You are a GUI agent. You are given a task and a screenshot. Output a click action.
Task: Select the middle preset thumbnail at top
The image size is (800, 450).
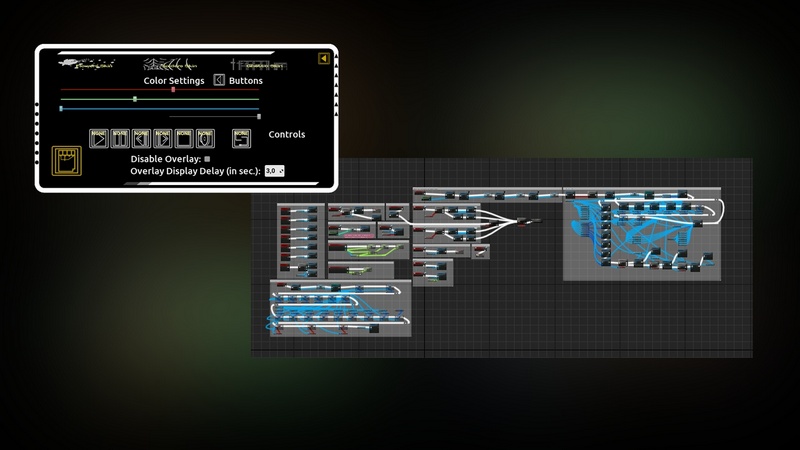171,63
